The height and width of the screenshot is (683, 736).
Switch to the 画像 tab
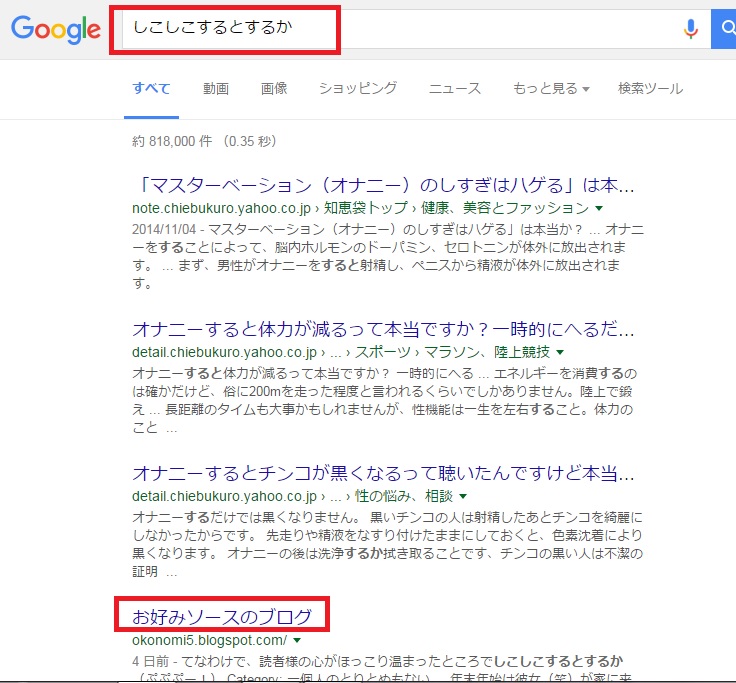tap(274, 88)
